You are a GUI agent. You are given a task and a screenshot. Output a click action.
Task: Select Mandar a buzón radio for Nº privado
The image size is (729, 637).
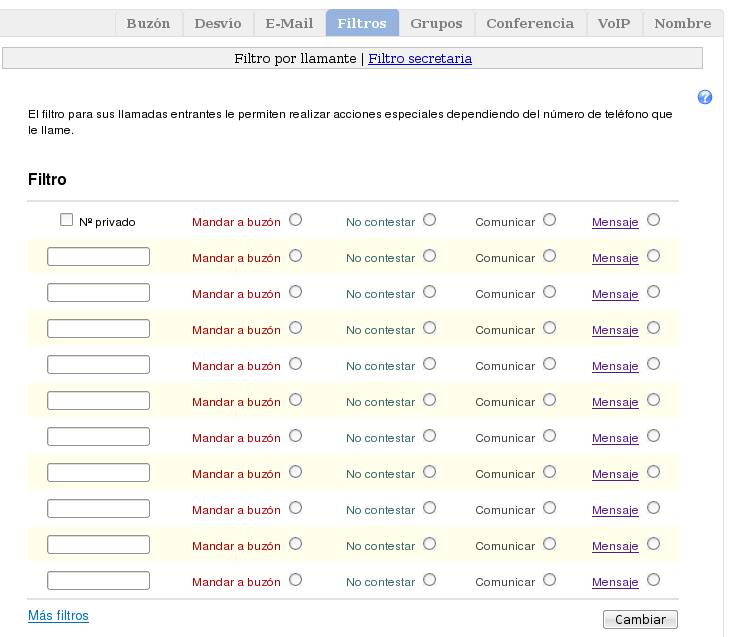tap(295, 220)
